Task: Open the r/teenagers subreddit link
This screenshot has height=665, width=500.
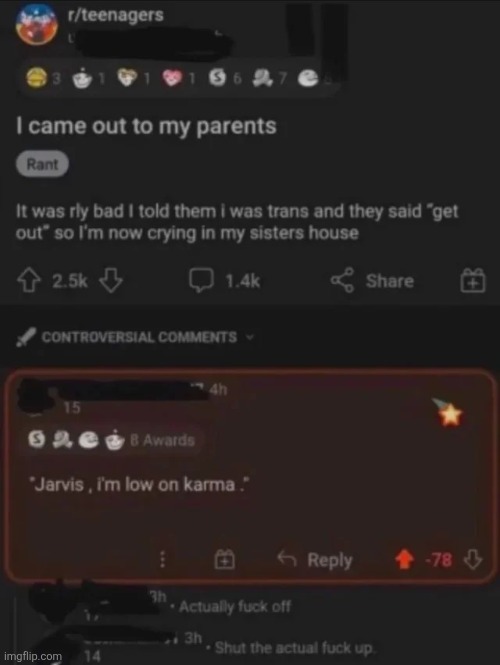Action: pyautogui.click(x=115, y=15)
